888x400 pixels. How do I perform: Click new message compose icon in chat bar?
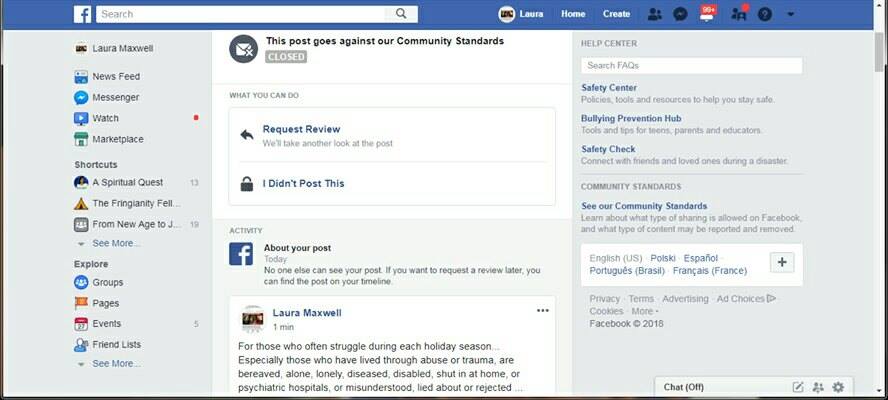(797, 387)
